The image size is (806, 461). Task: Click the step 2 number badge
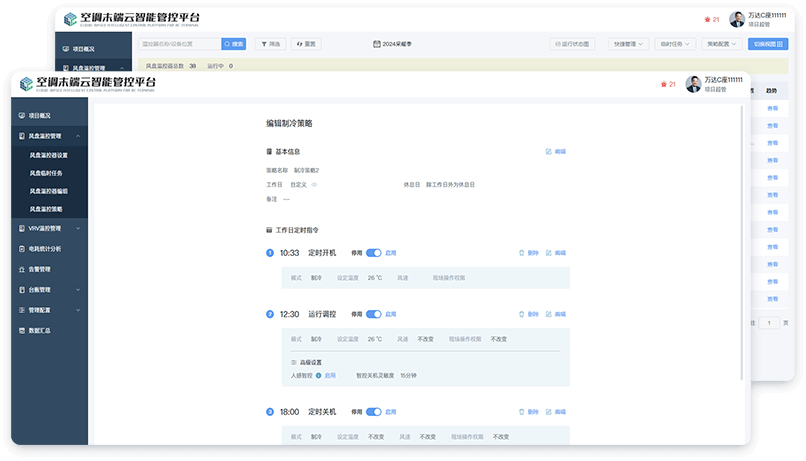(x=270, y=314)
